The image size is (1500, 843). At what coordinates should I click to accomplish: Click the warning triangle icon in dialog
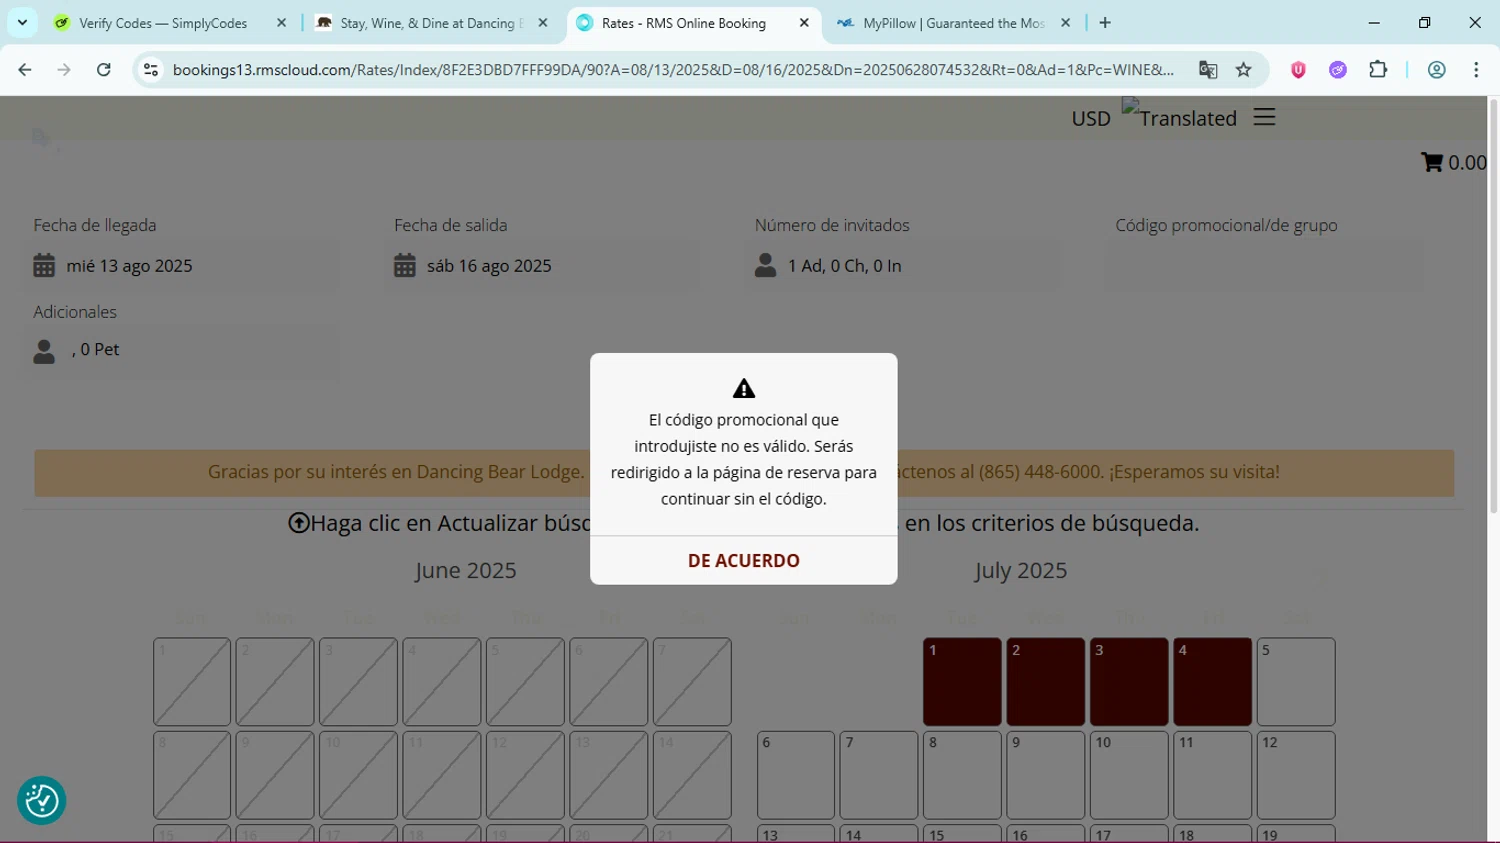point(744,389)
